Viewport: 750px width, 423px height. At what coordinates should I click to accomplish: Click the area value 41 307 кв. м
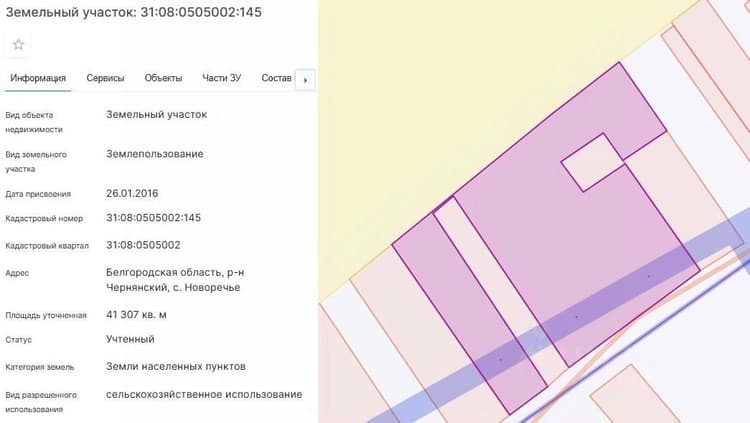[136, 315]
